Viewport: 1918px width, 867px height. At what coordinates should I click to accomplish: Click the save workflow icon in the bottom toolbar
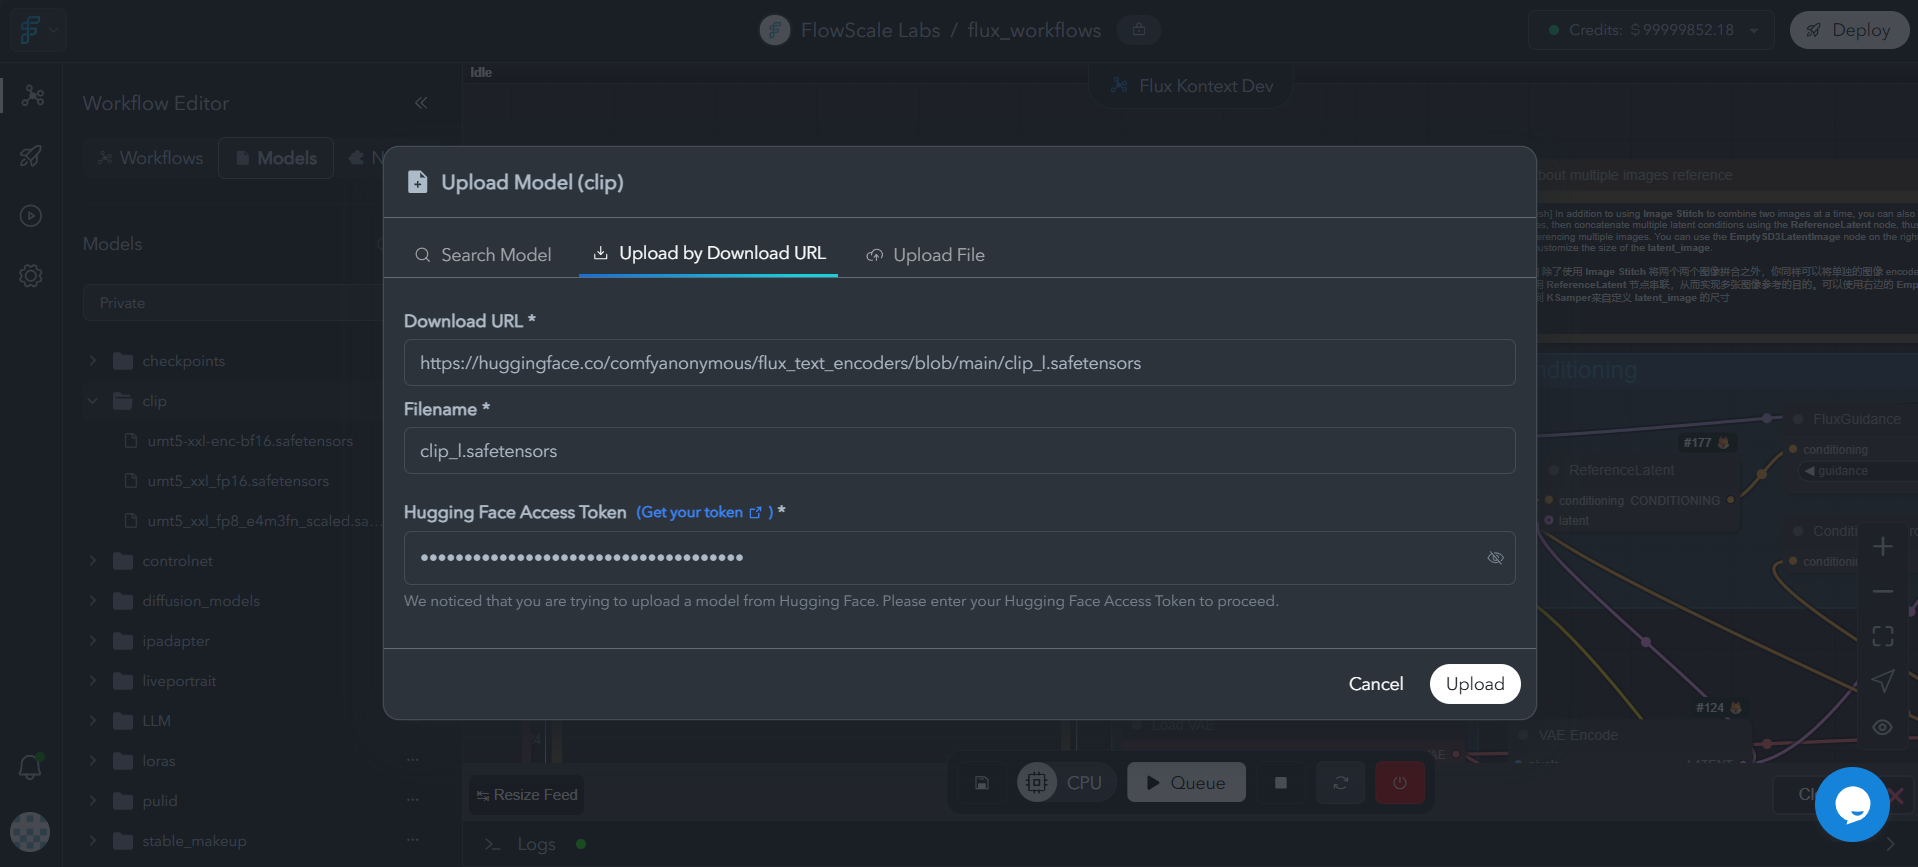pos(982,783)
